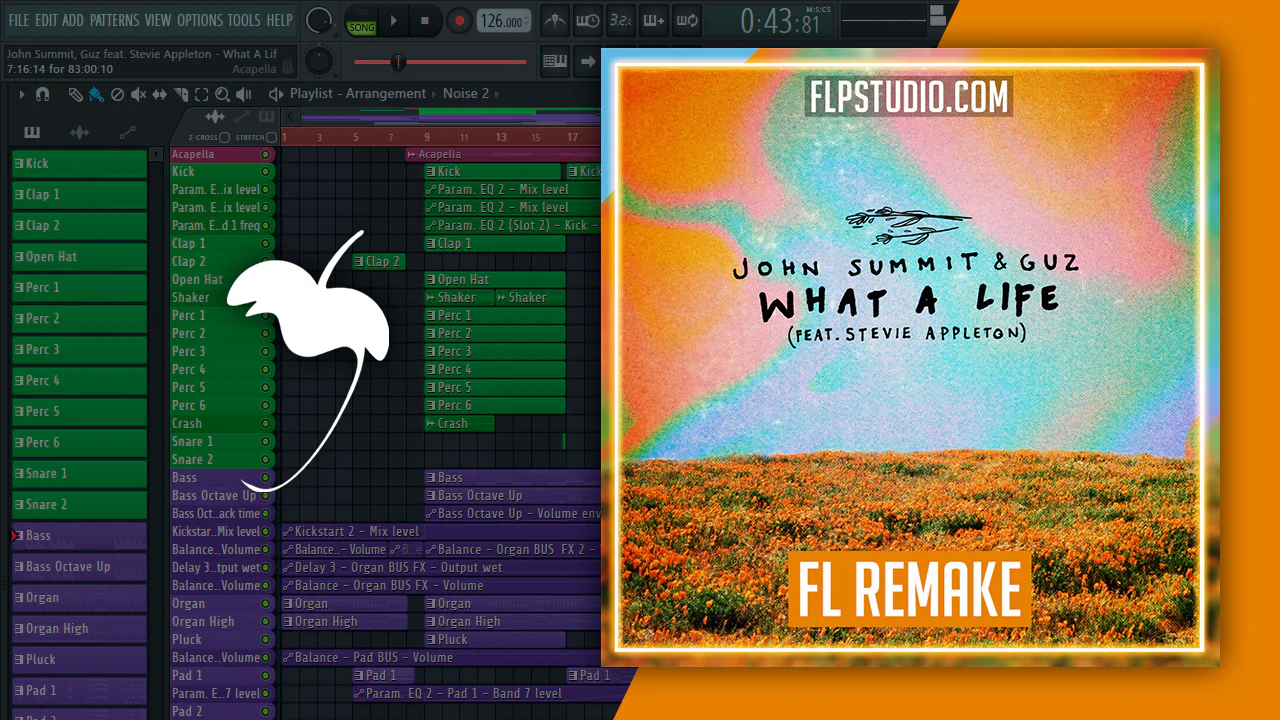This screenshot has height=720, width=1280.
Task: Mute the Perc 3 track
Action: [x=265, y=351]
